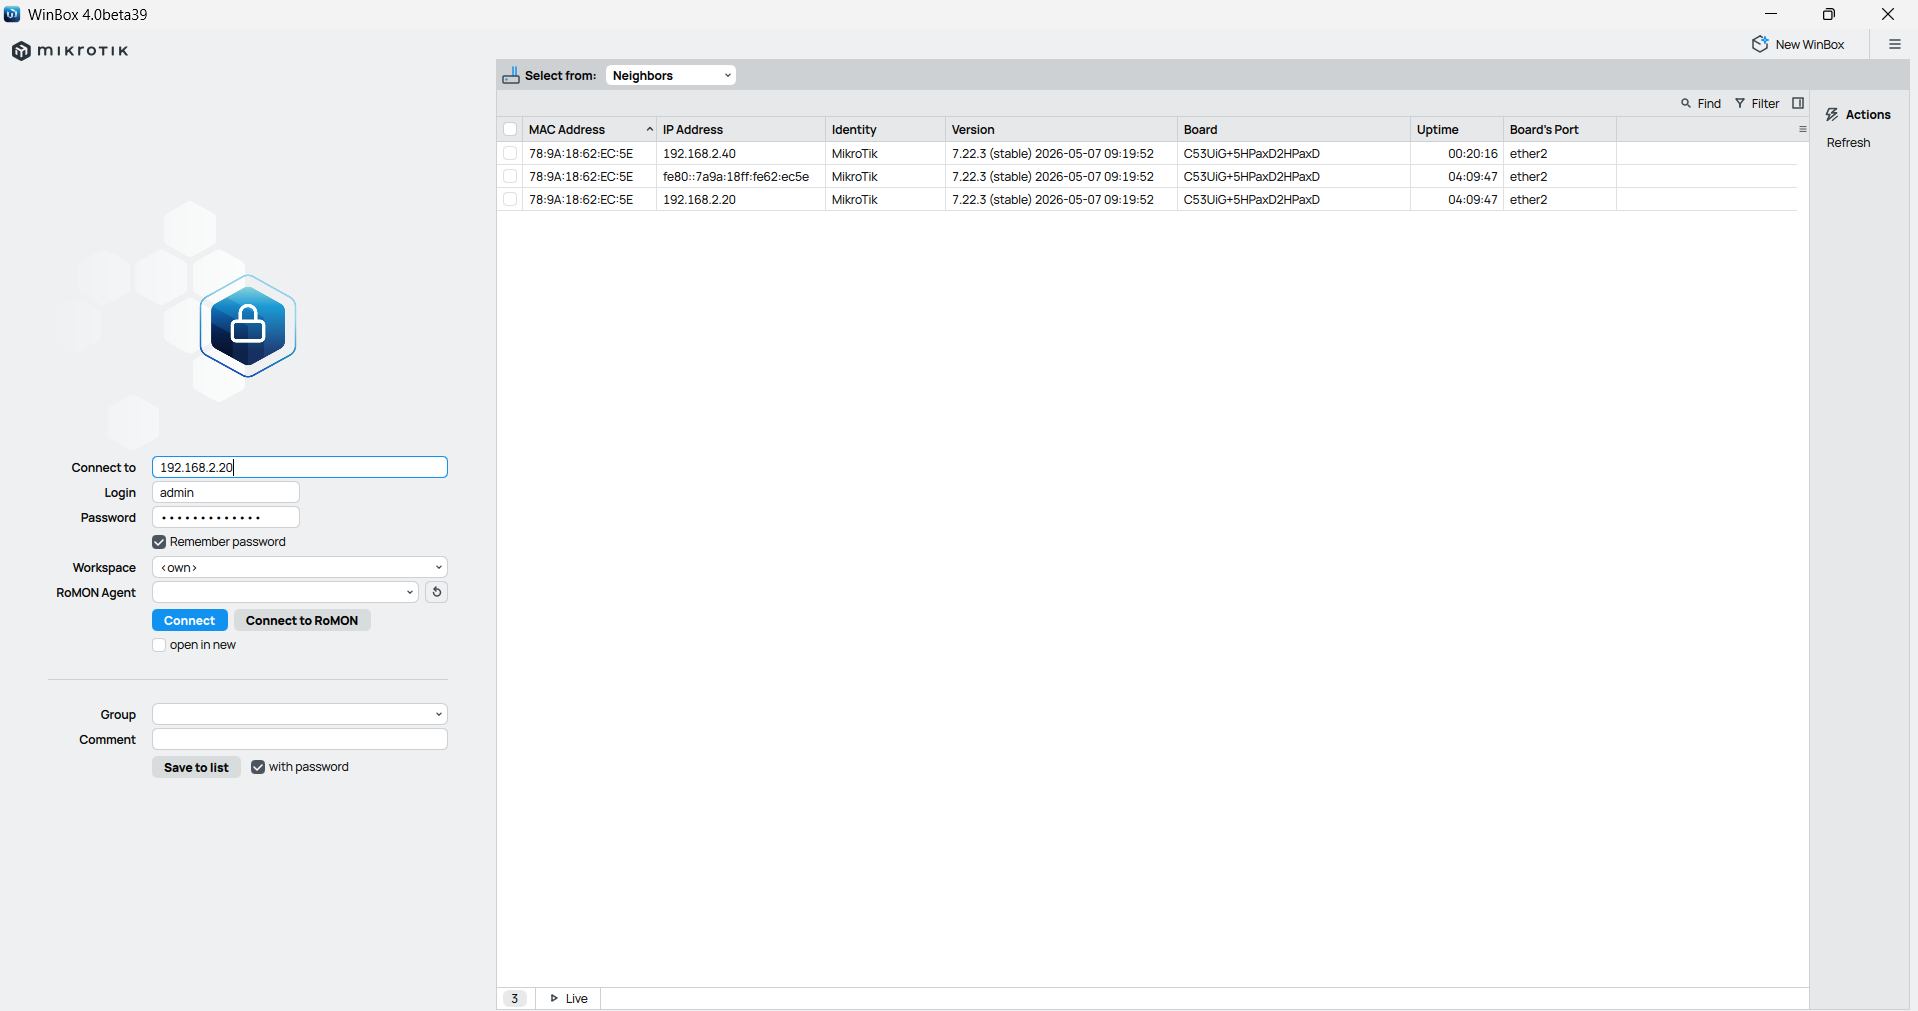Click Connect to RoMON button
Image resolution: width=1918 pixels, height=1011 pixels.
[x=302, y=620]
